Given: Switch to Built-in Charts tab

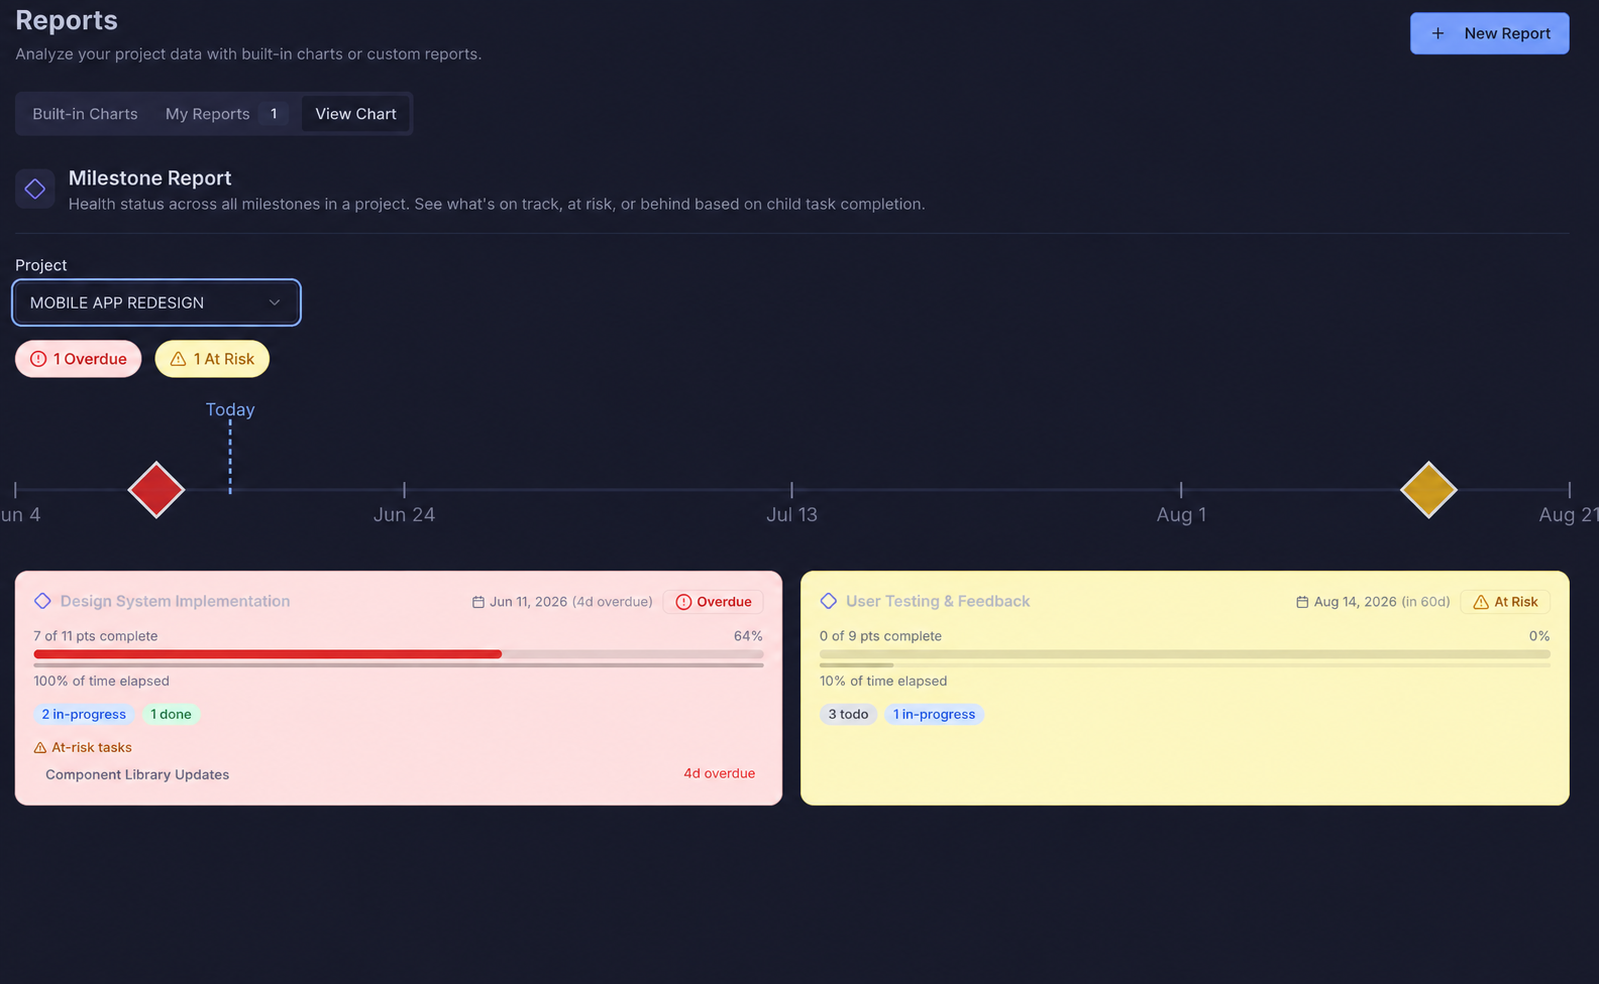Looking at the screenshot, I should [x=85, y=114].
